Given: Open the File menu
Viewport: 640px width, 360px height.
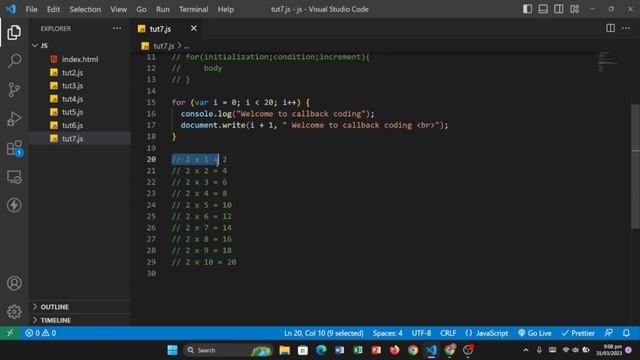Looking at the screenshot, I should tap(31, 9).
